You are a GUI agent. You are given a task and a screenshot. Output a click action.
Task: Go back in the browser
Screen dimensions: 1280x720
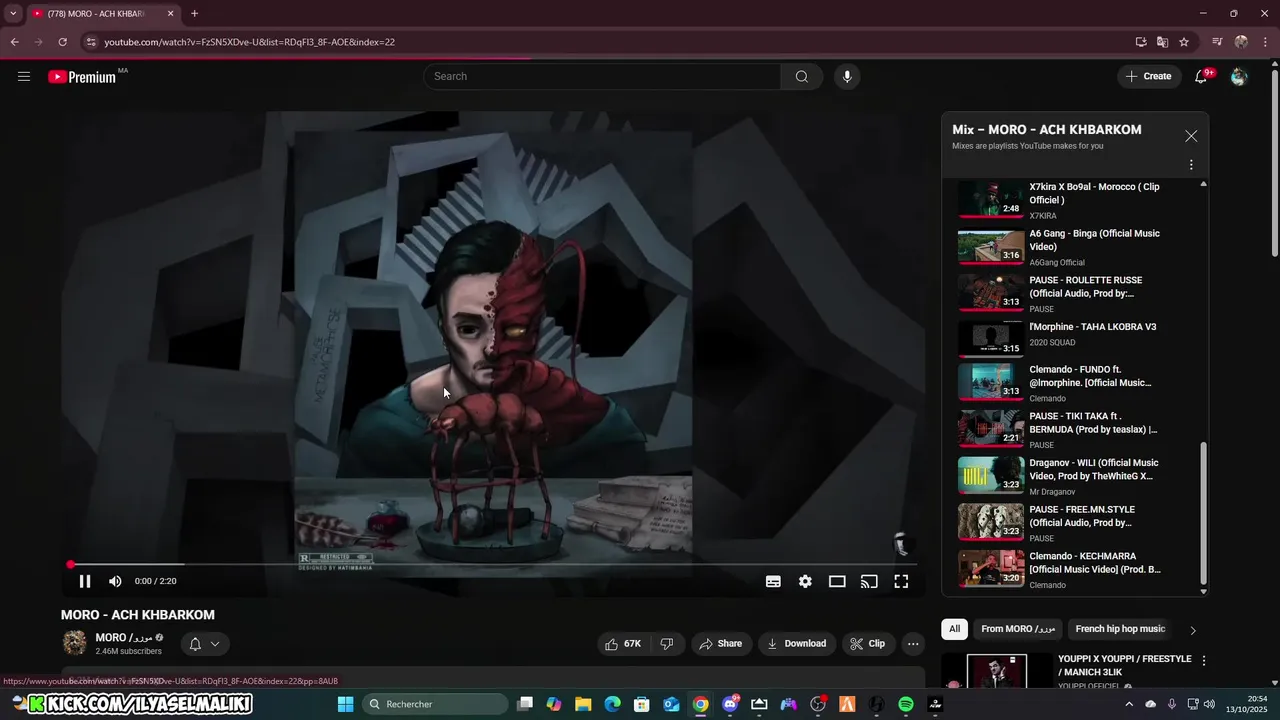(x=14, y=42)
